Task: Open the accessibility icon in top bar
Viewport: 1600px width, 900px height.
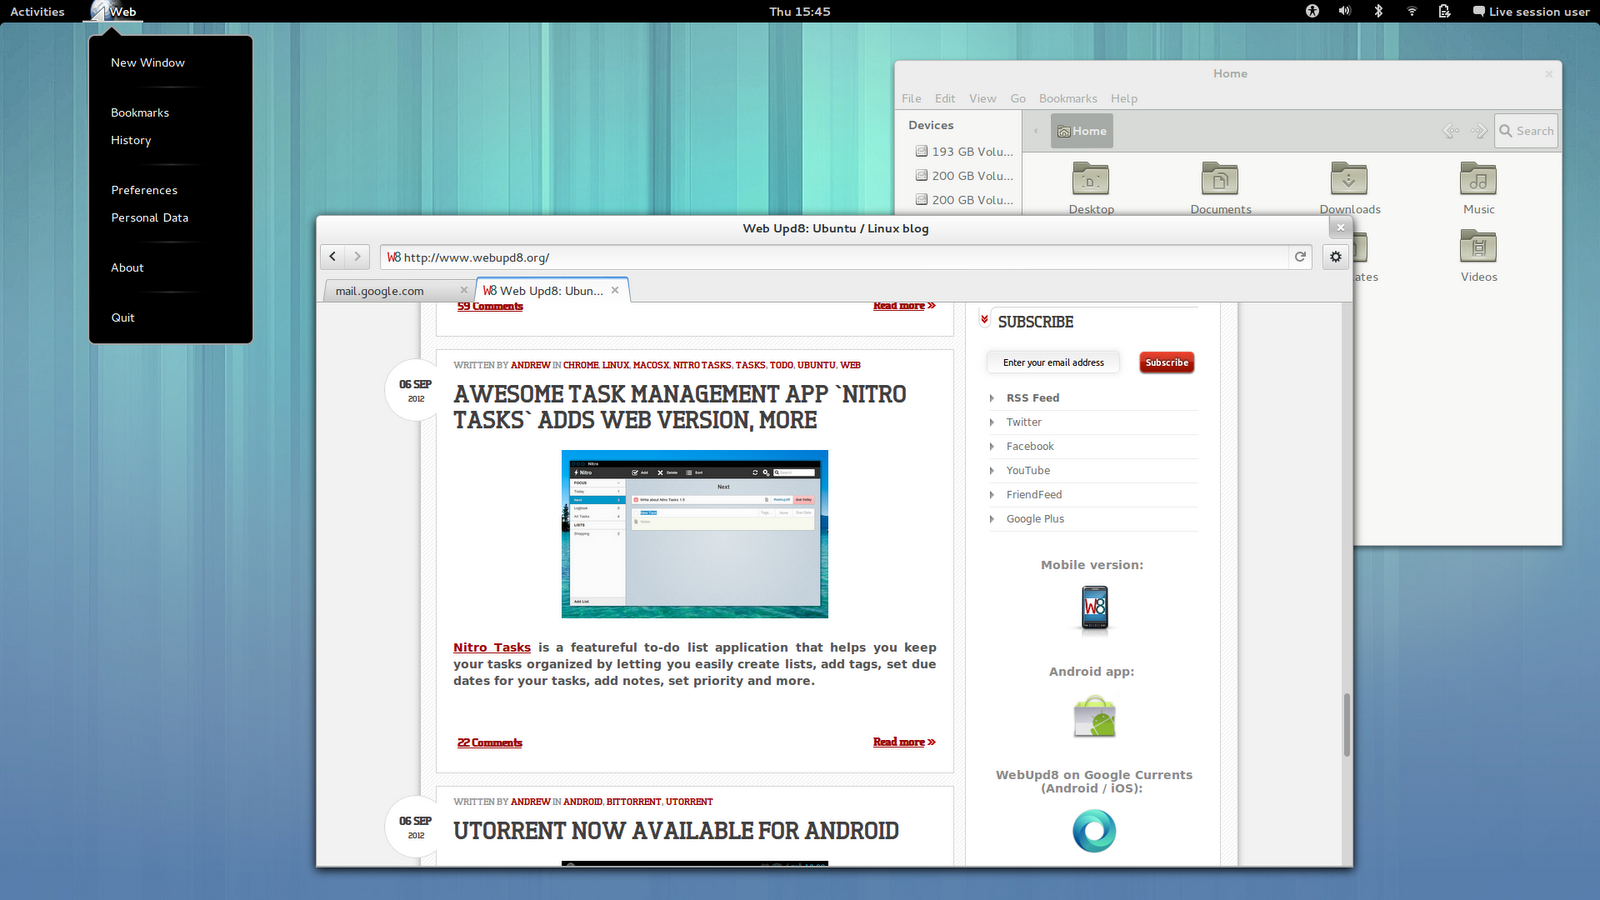Action: click(x=1312, y=11)
